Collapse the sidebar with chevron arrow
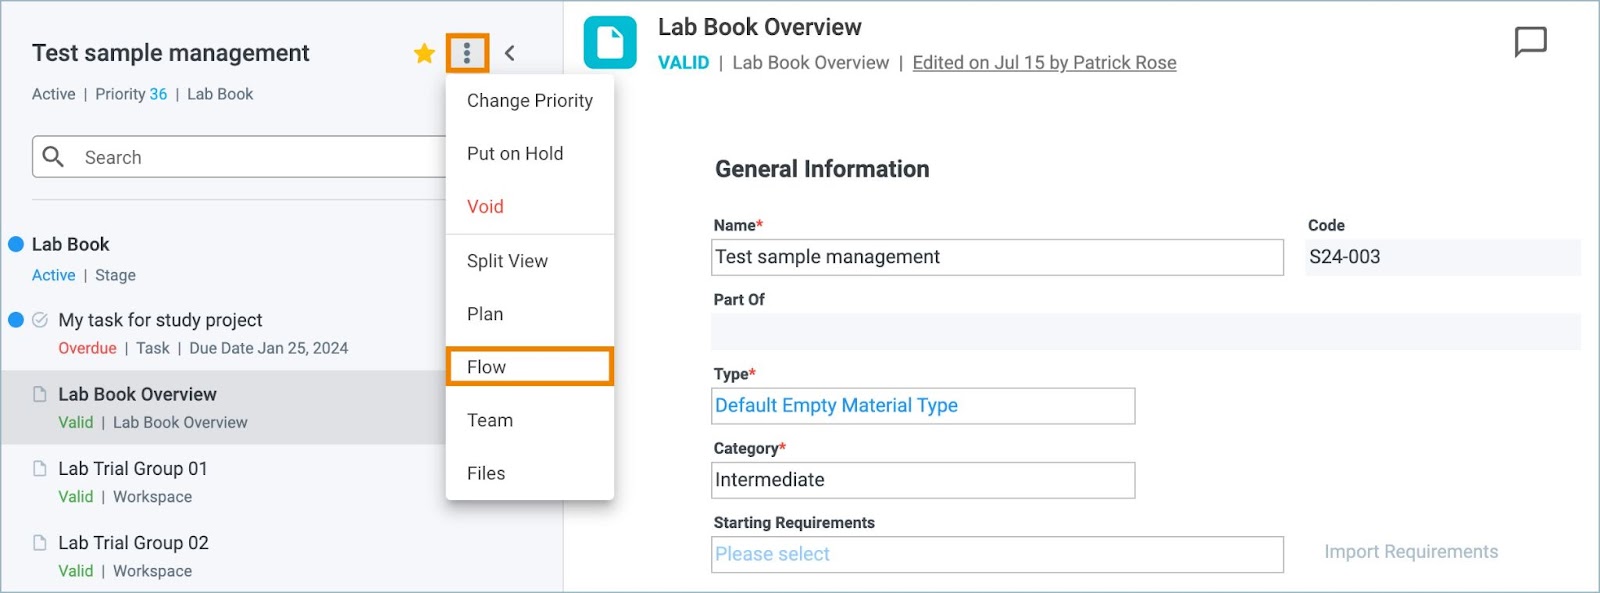 (510, 53)
